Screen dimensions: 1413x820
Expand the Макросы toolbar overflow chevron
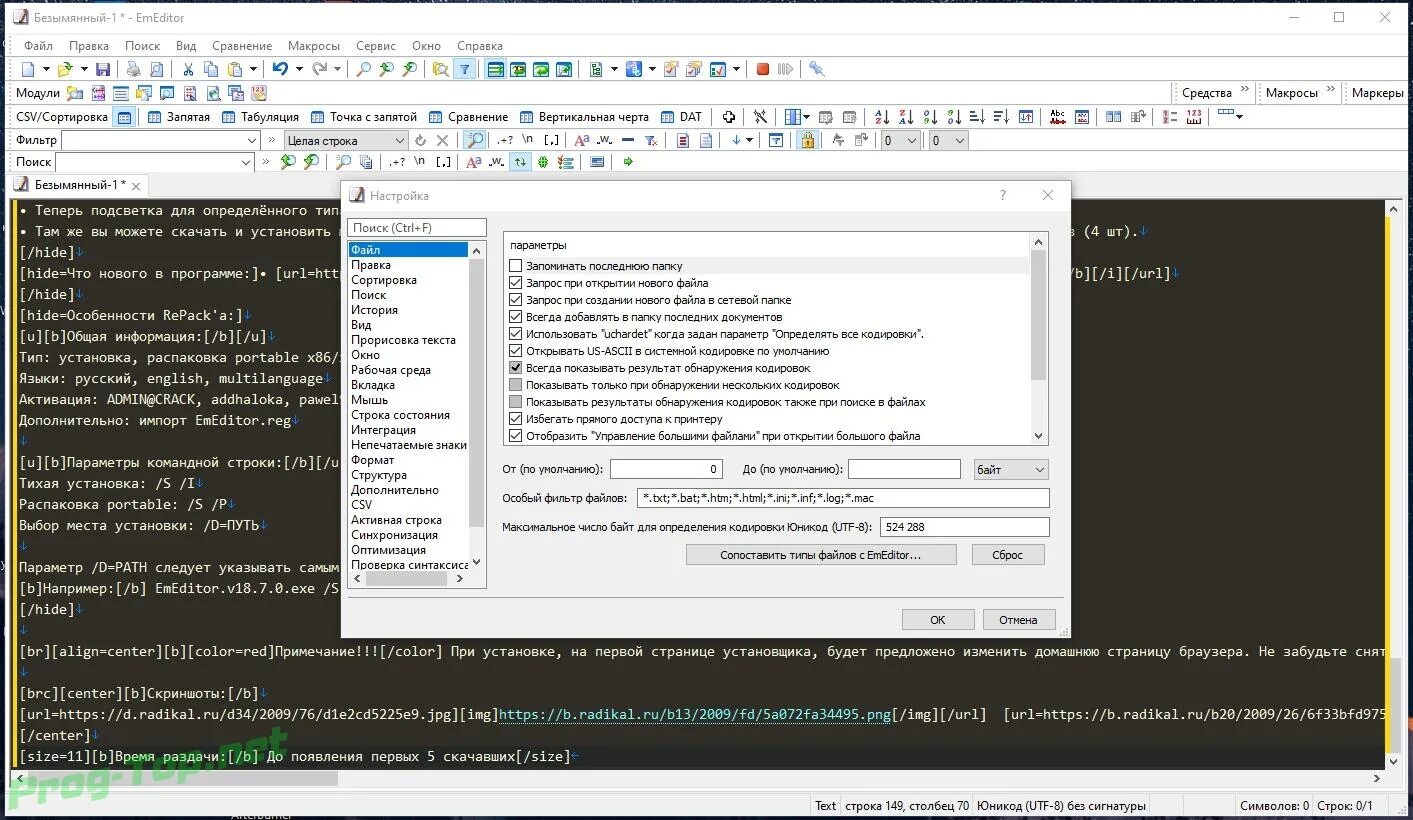1331,90
